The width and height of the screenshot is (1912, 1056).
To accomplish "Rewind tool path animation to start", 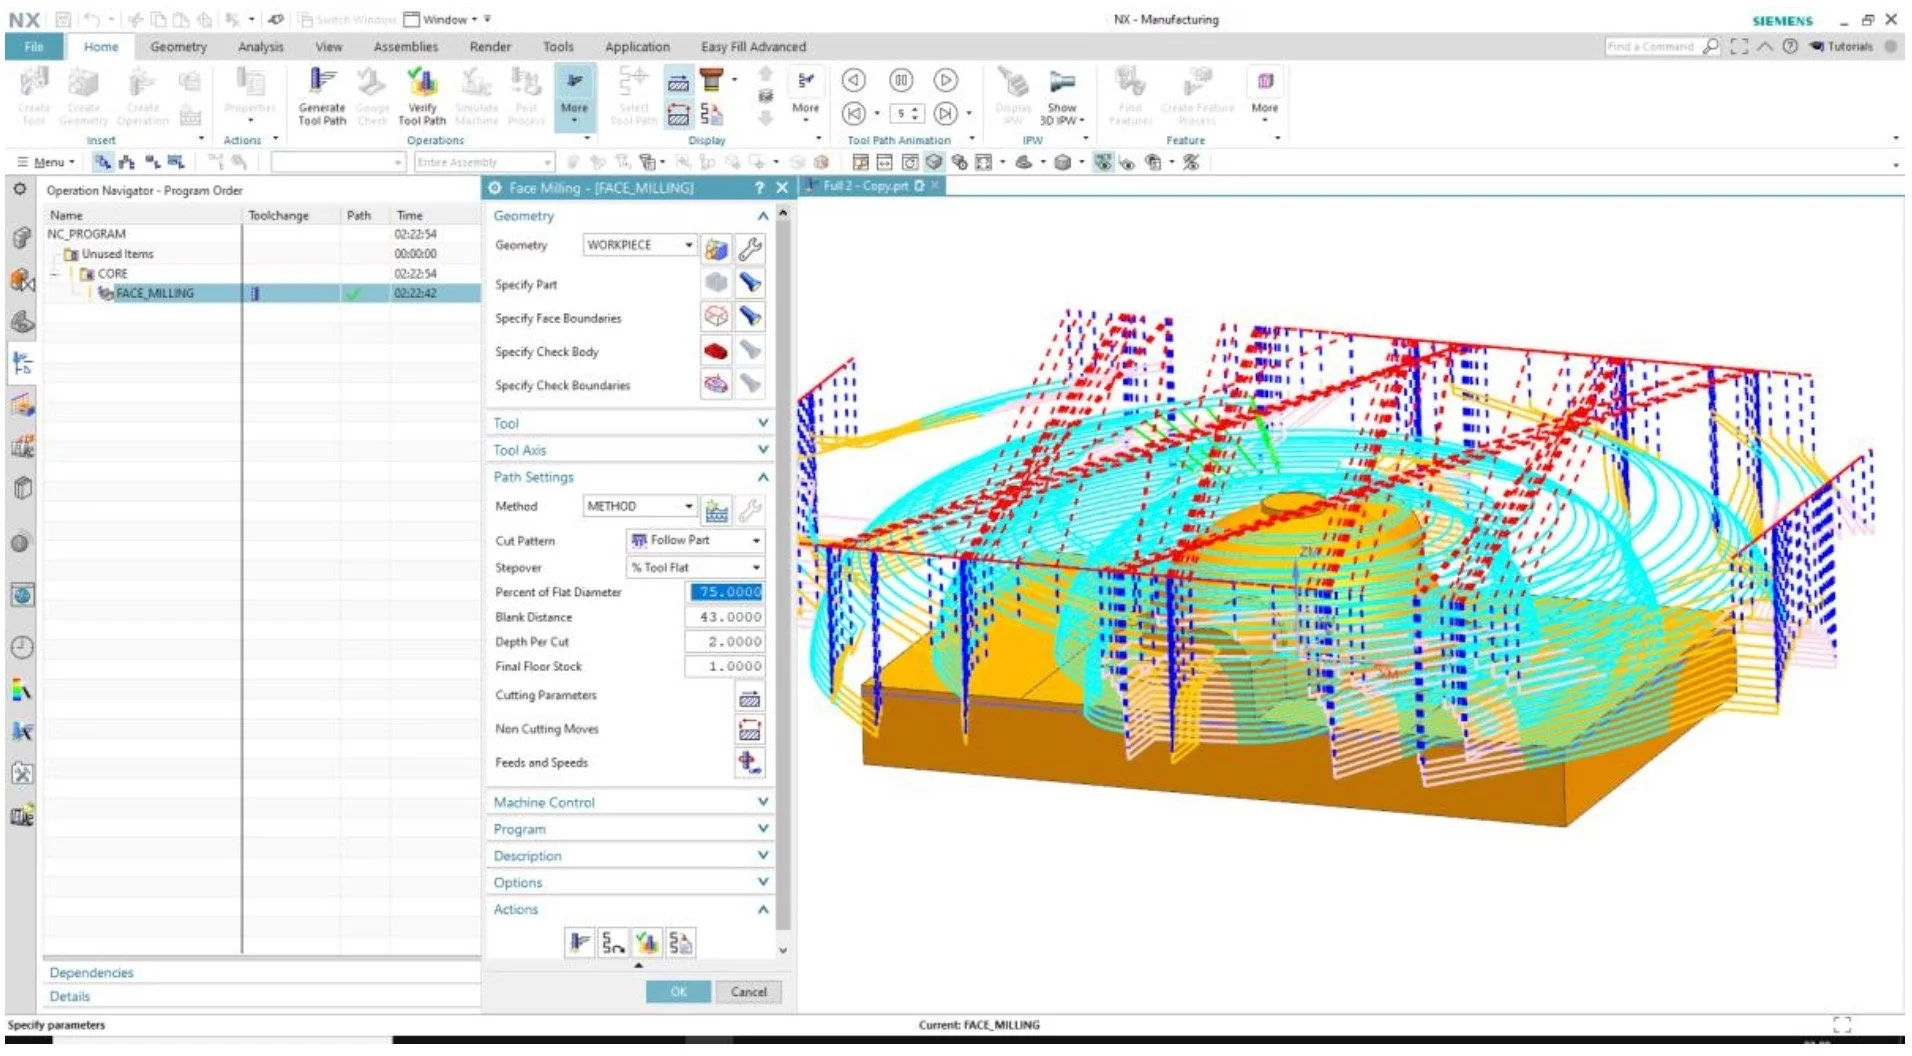I will (854, 113).
